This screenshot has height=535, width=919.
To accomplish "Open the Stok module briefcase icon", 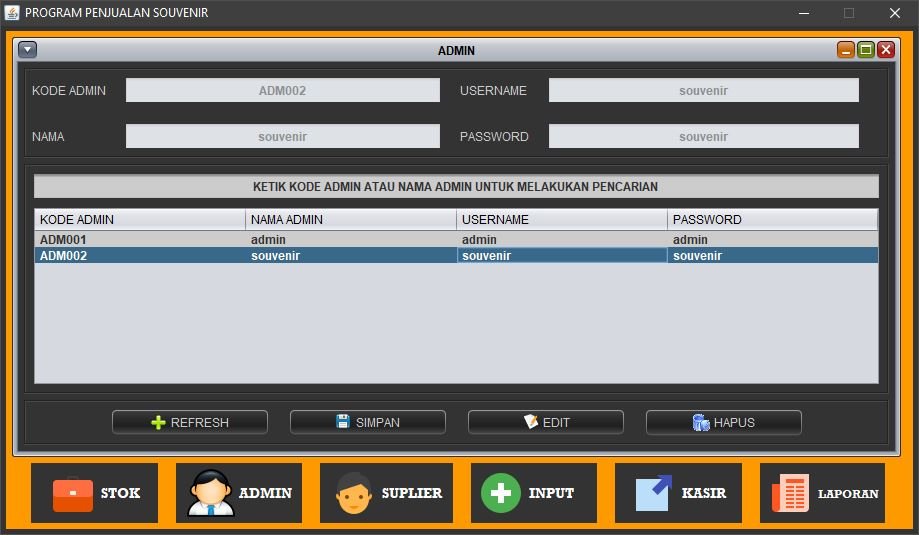I will (x=72, y=493).
